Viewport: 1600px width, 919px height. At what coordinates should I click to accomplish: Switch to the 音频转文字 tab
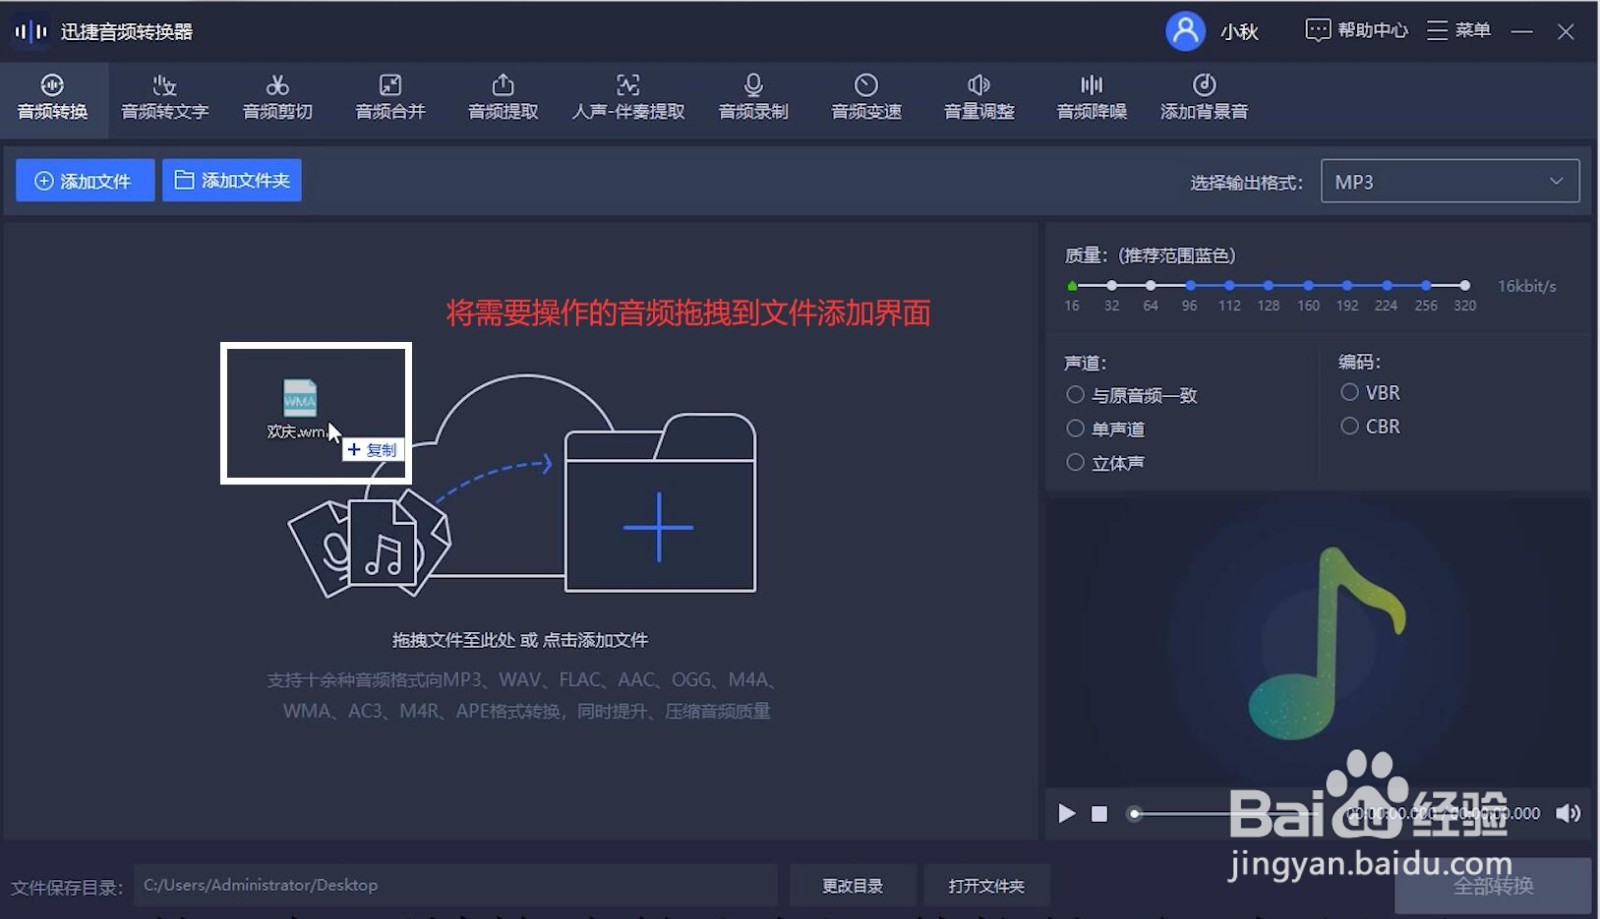pos(164,97)
